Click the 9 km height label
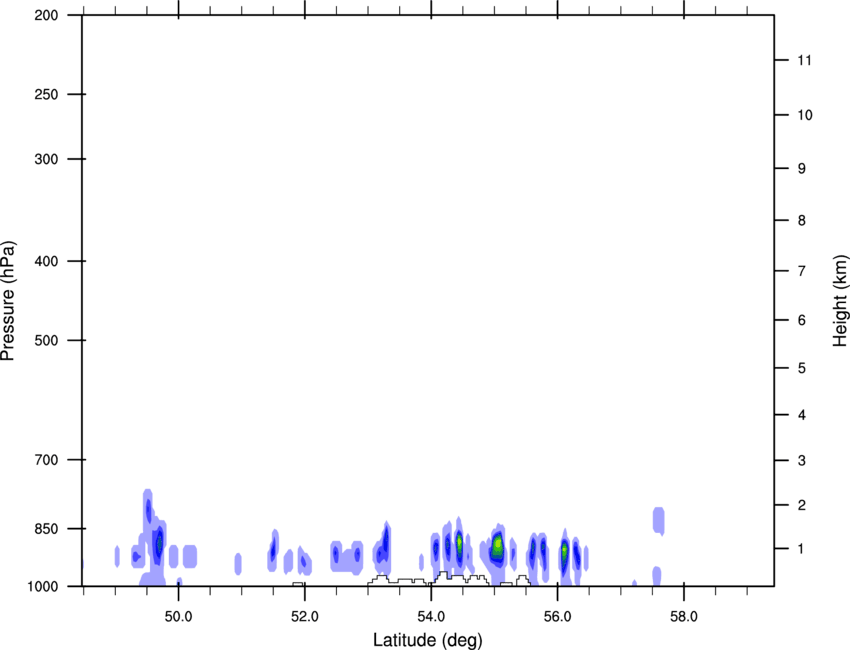Screen dimensions: 850x650 (802, 169)
